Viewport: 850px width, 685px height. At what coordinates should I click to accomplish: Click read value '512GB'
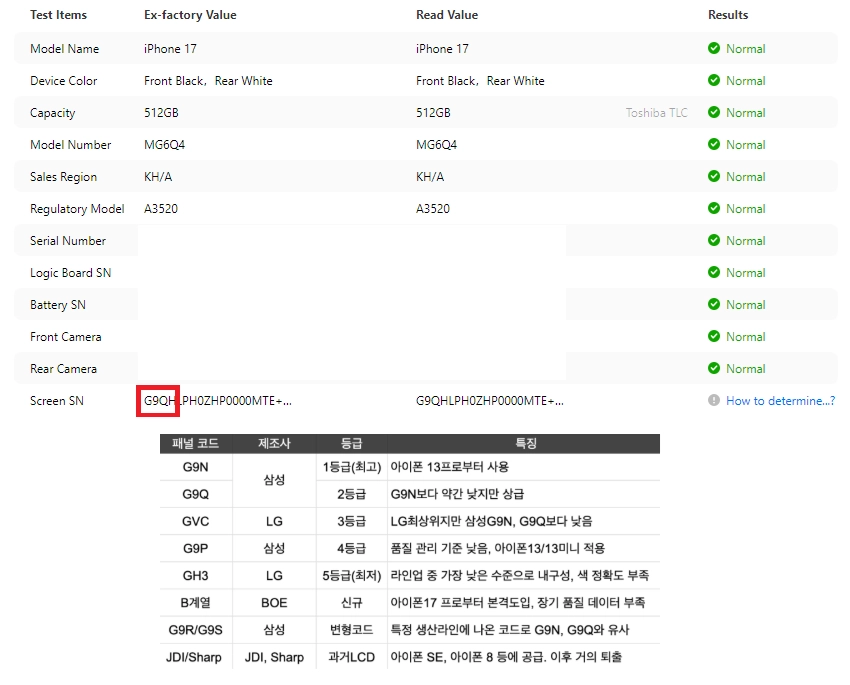(x=433, y=113)
